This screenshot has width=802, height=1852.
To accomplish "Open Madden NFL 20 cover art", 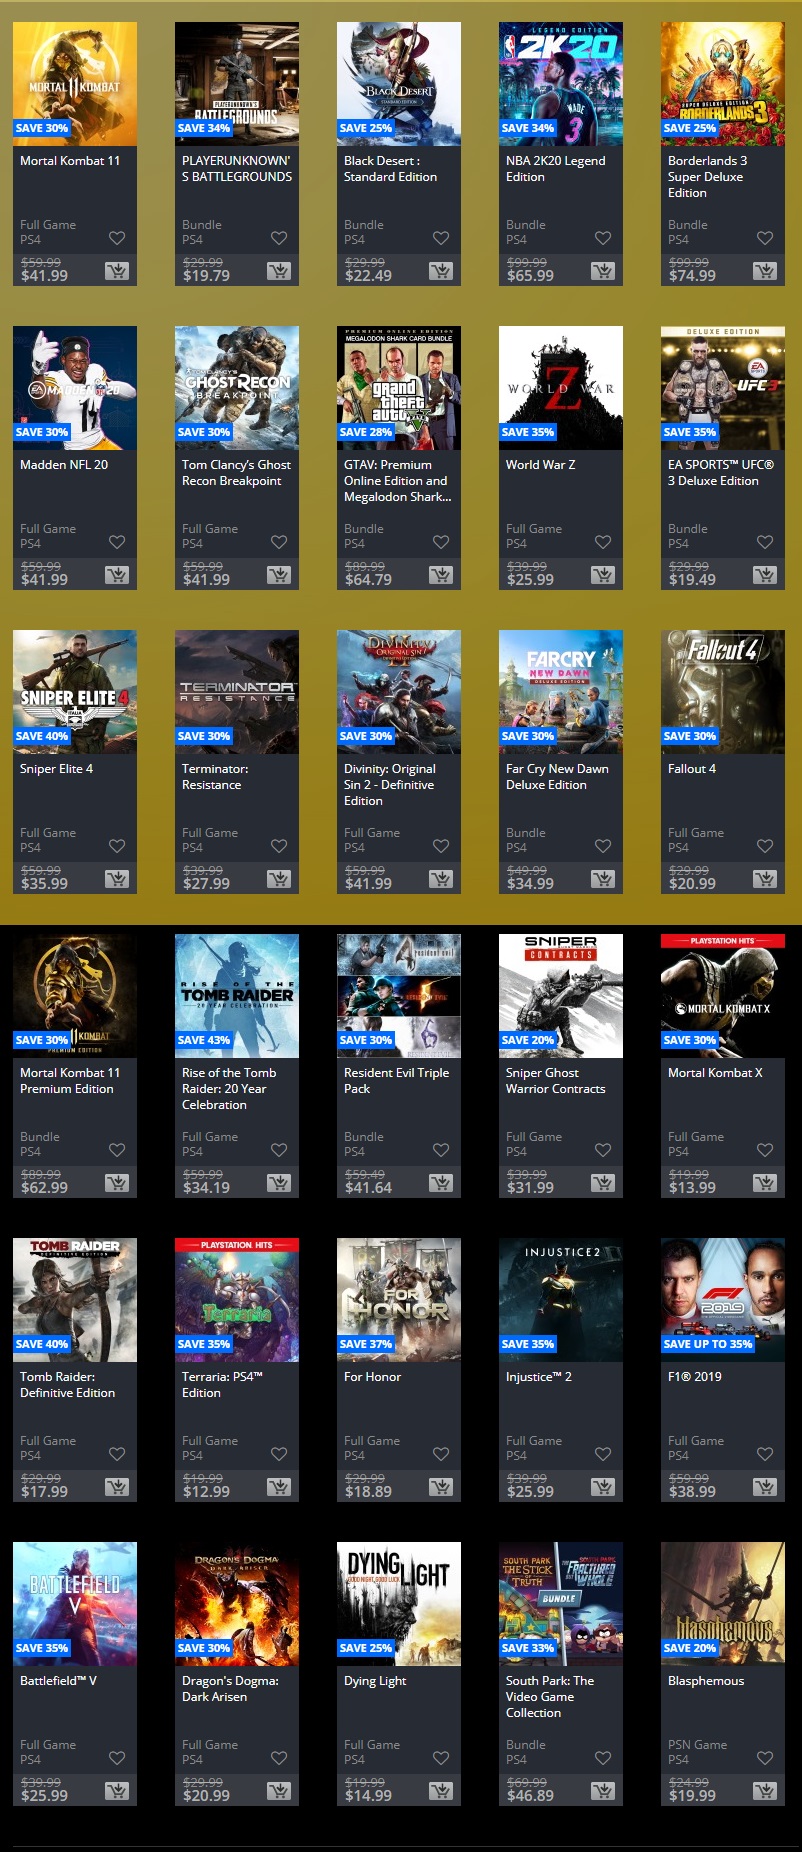I will click(75, 388).
